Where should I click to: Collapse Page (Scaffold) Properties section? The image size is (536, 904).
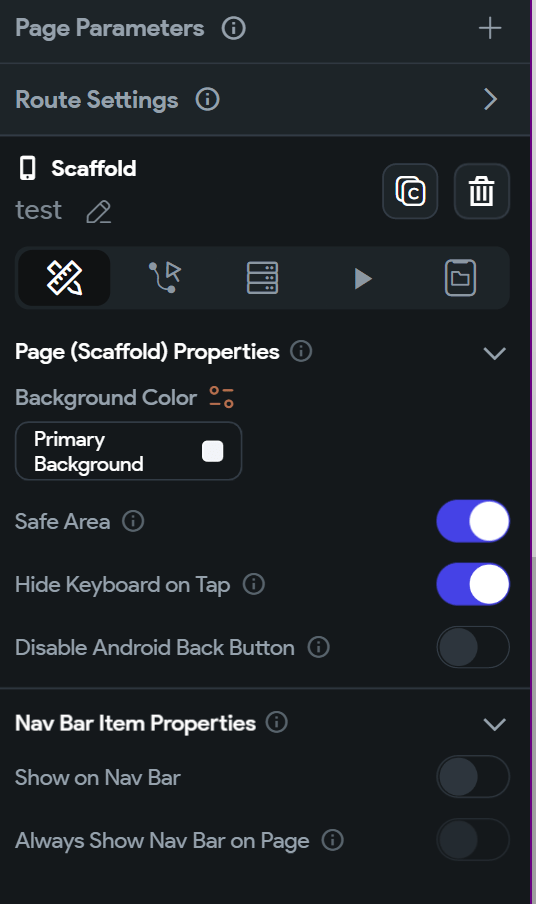[494, 353]
